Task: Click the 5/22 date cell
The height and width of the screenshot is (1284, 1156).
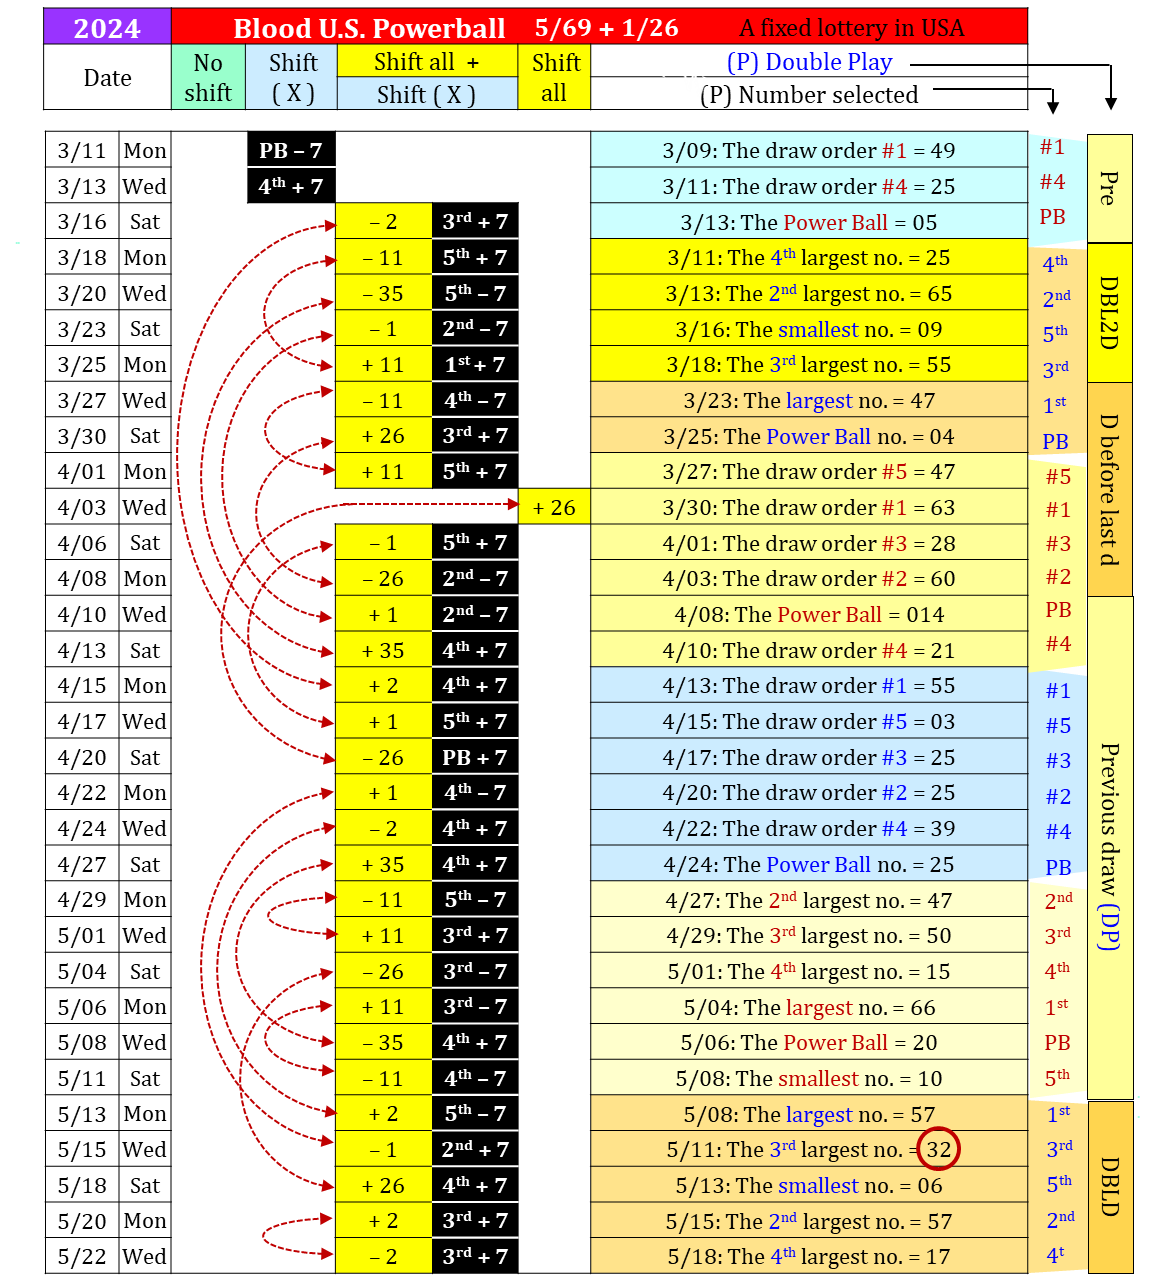Action: pyautogui.click(x=82, y=1256)
